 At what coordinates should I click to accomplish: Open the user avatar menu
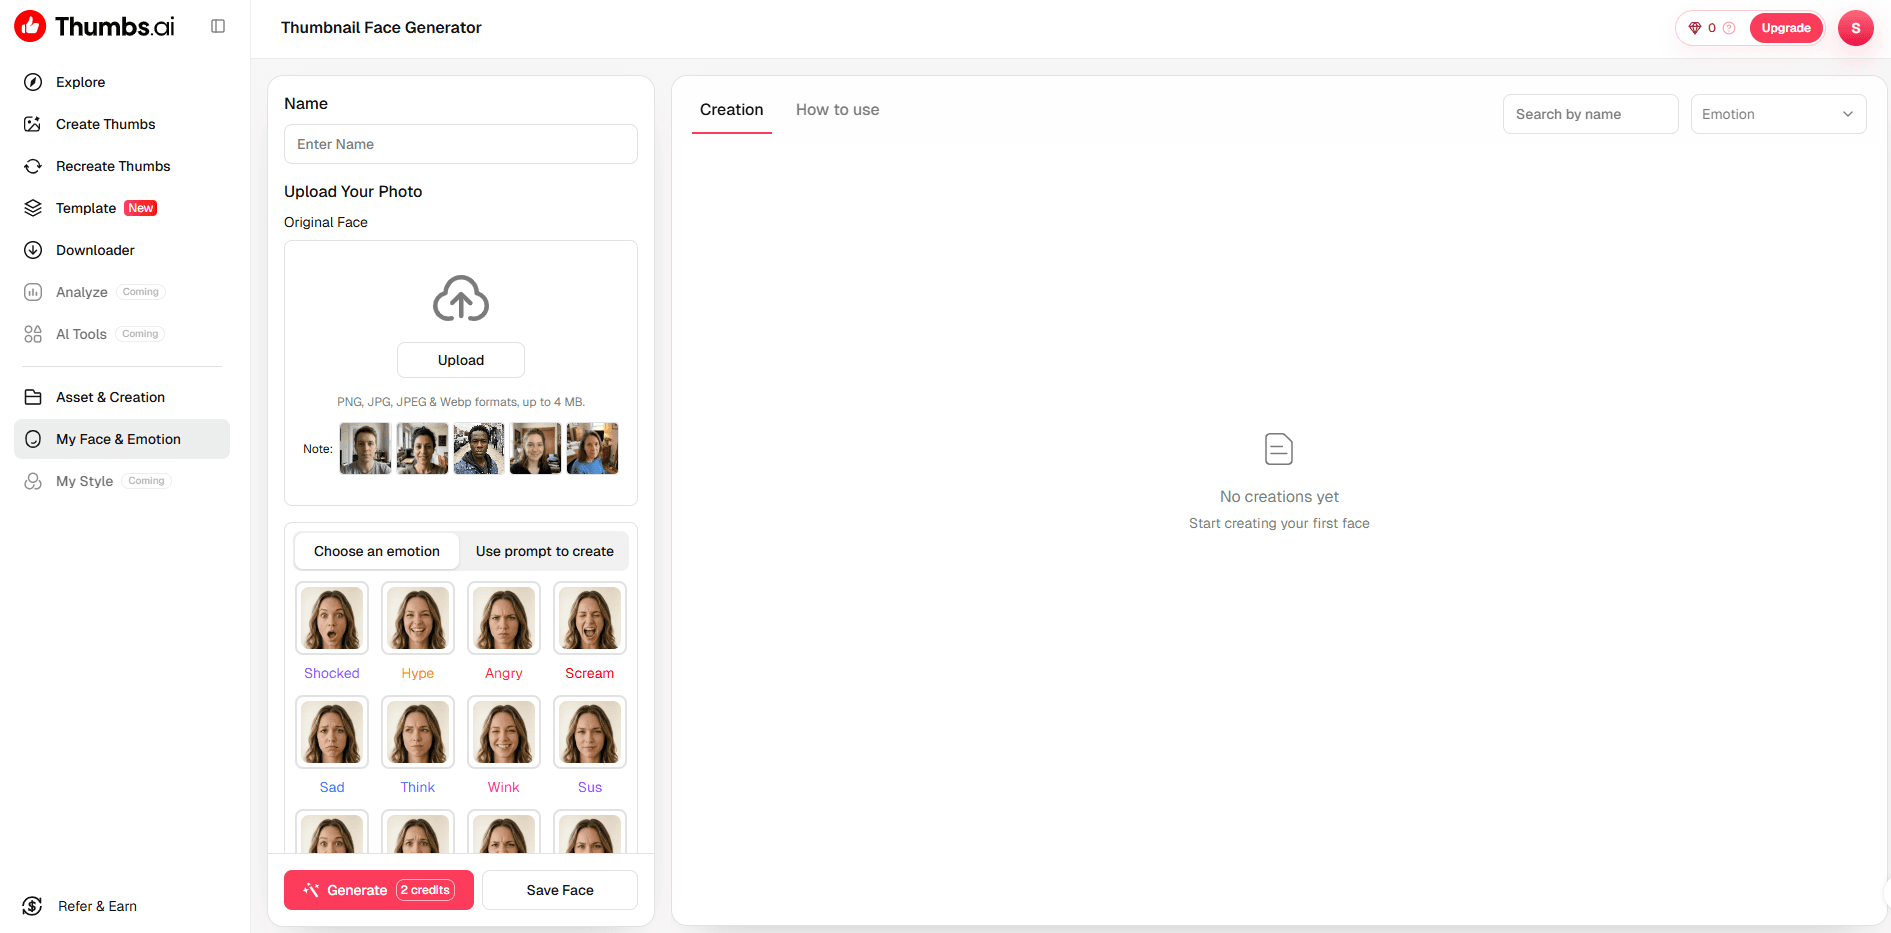[1856, 28]
